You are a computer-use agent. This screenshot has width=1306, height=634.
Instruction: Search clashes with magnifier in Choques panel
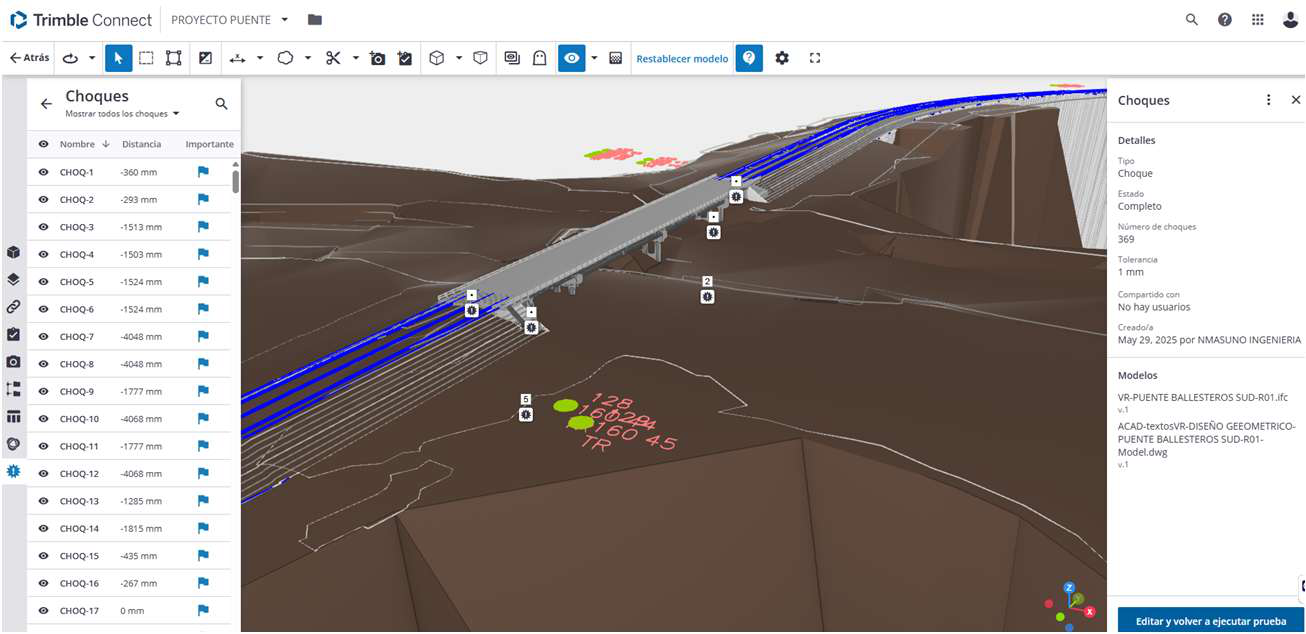pyautogui.click(x=221, y=103)
